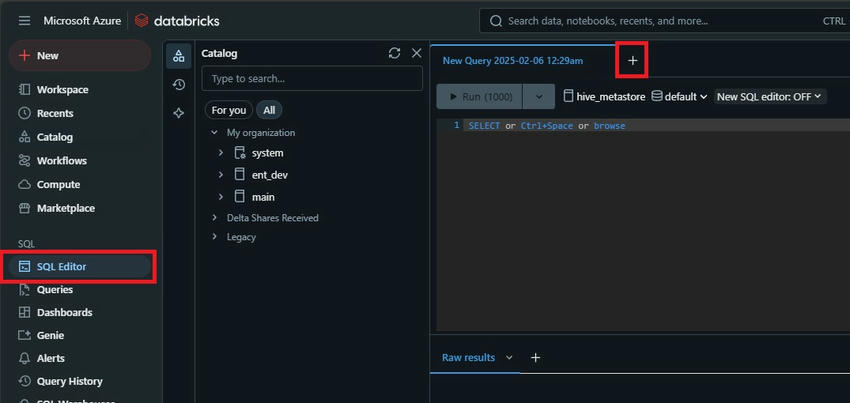Open the Run options dropdown arrow

pyautogui.click(x=539, y=97)
